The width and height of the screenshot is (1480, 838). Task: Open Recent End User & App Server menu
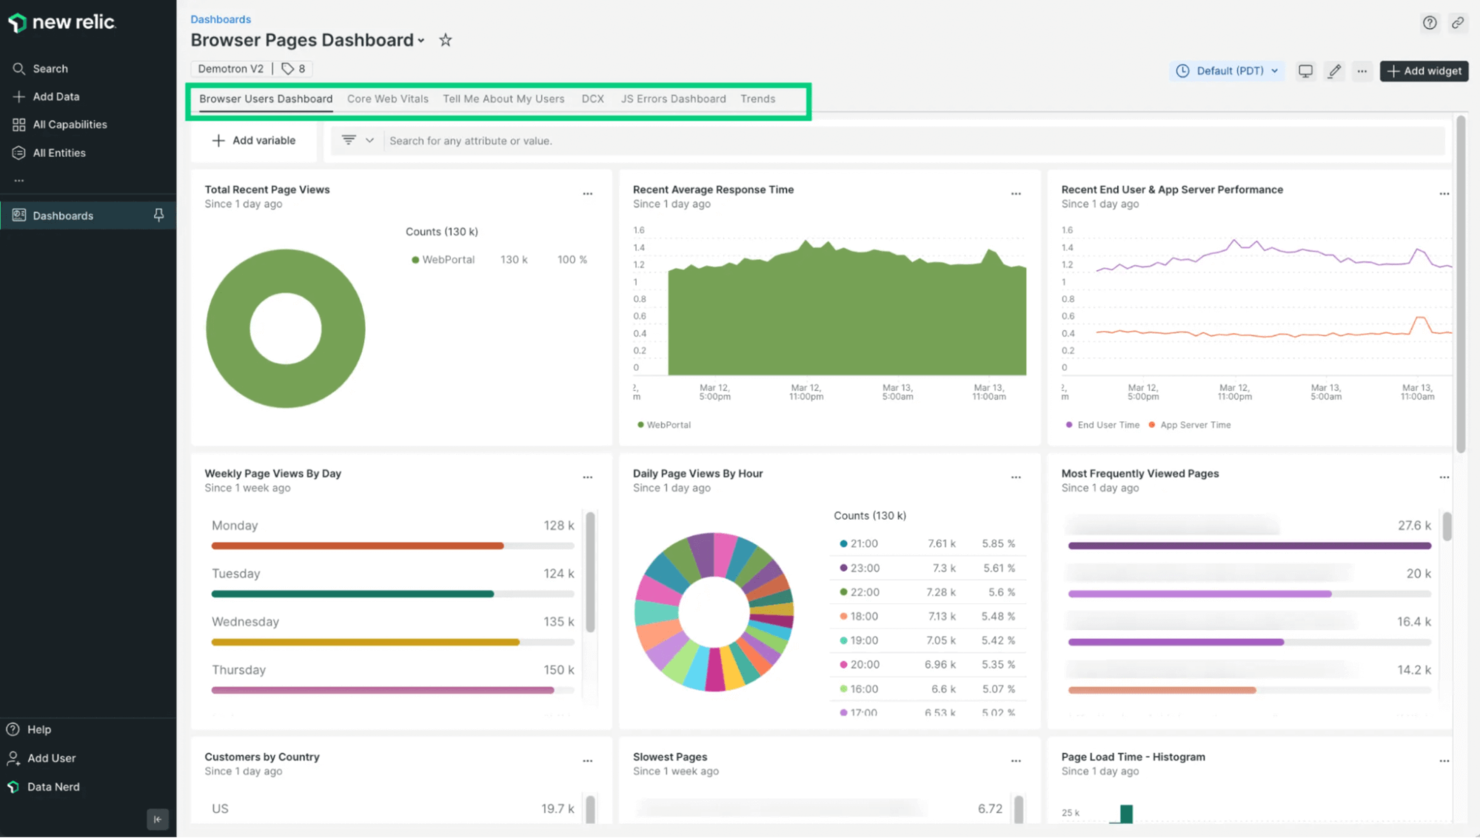1444,194
